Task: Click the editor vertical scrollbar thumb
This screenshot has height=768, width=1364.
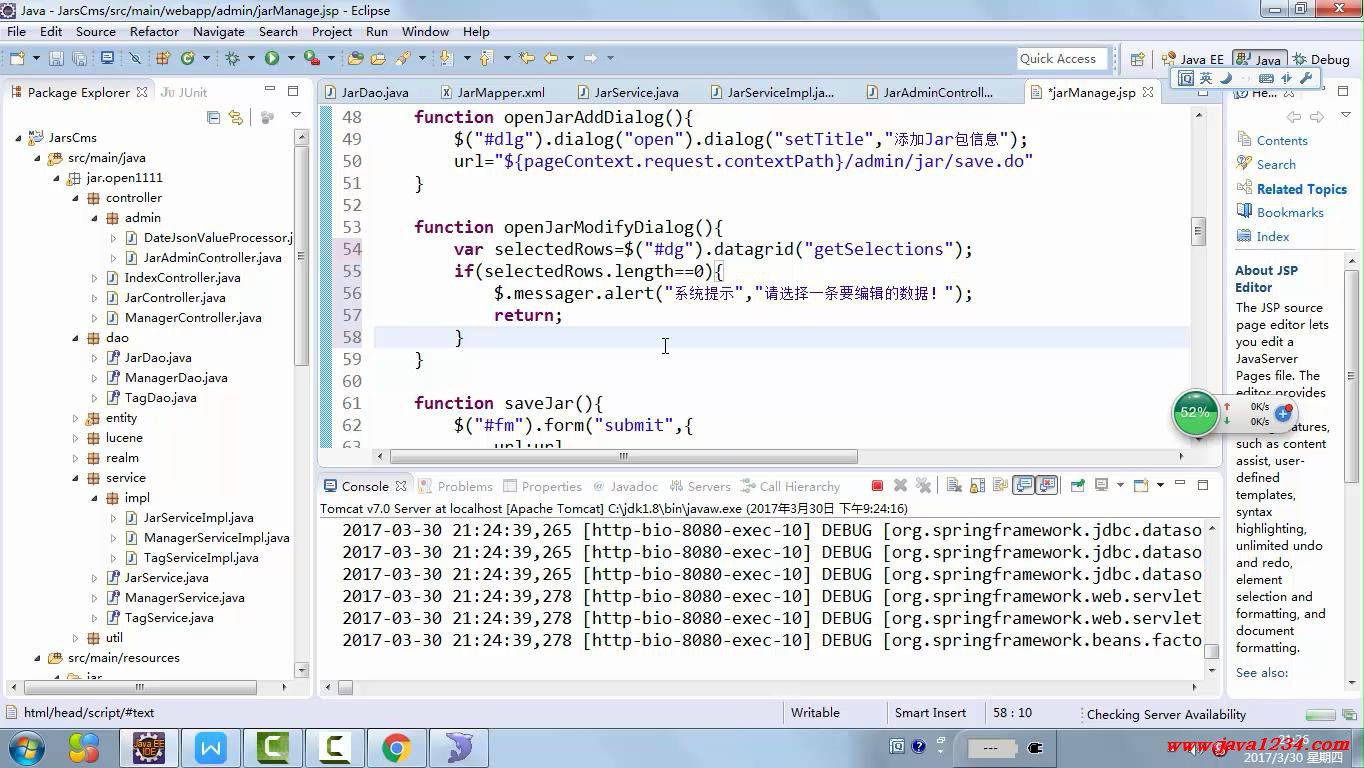Action: click(1198, 231)
